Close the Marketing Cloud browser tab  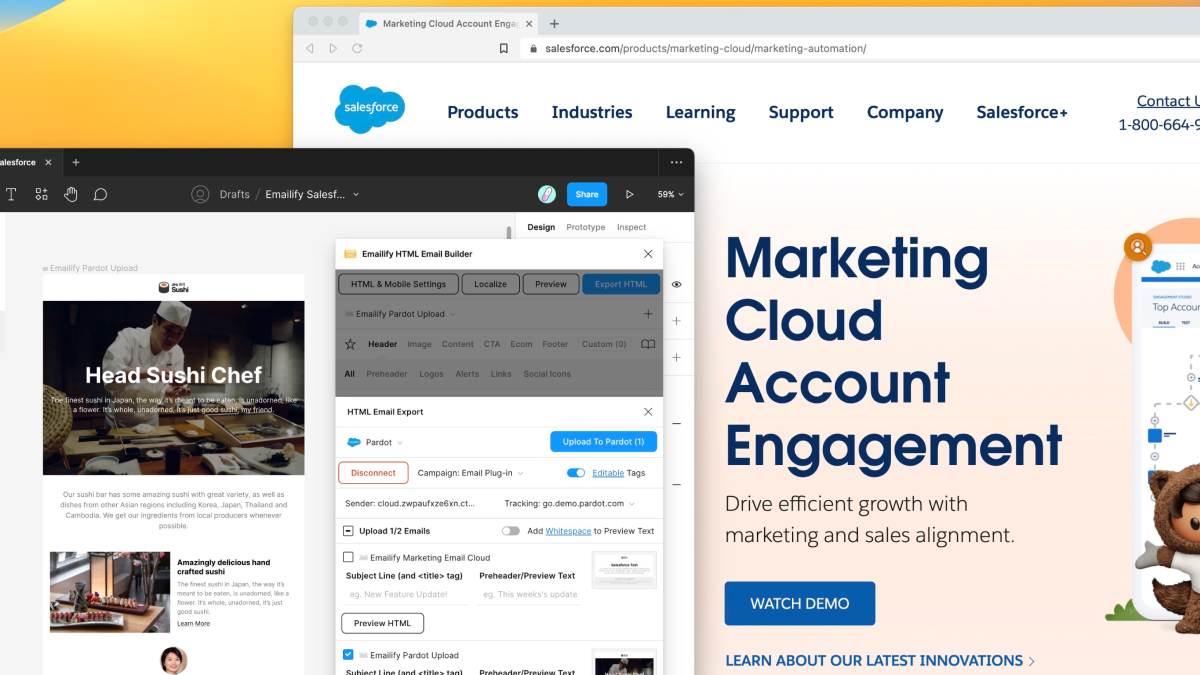coord(529,23)
